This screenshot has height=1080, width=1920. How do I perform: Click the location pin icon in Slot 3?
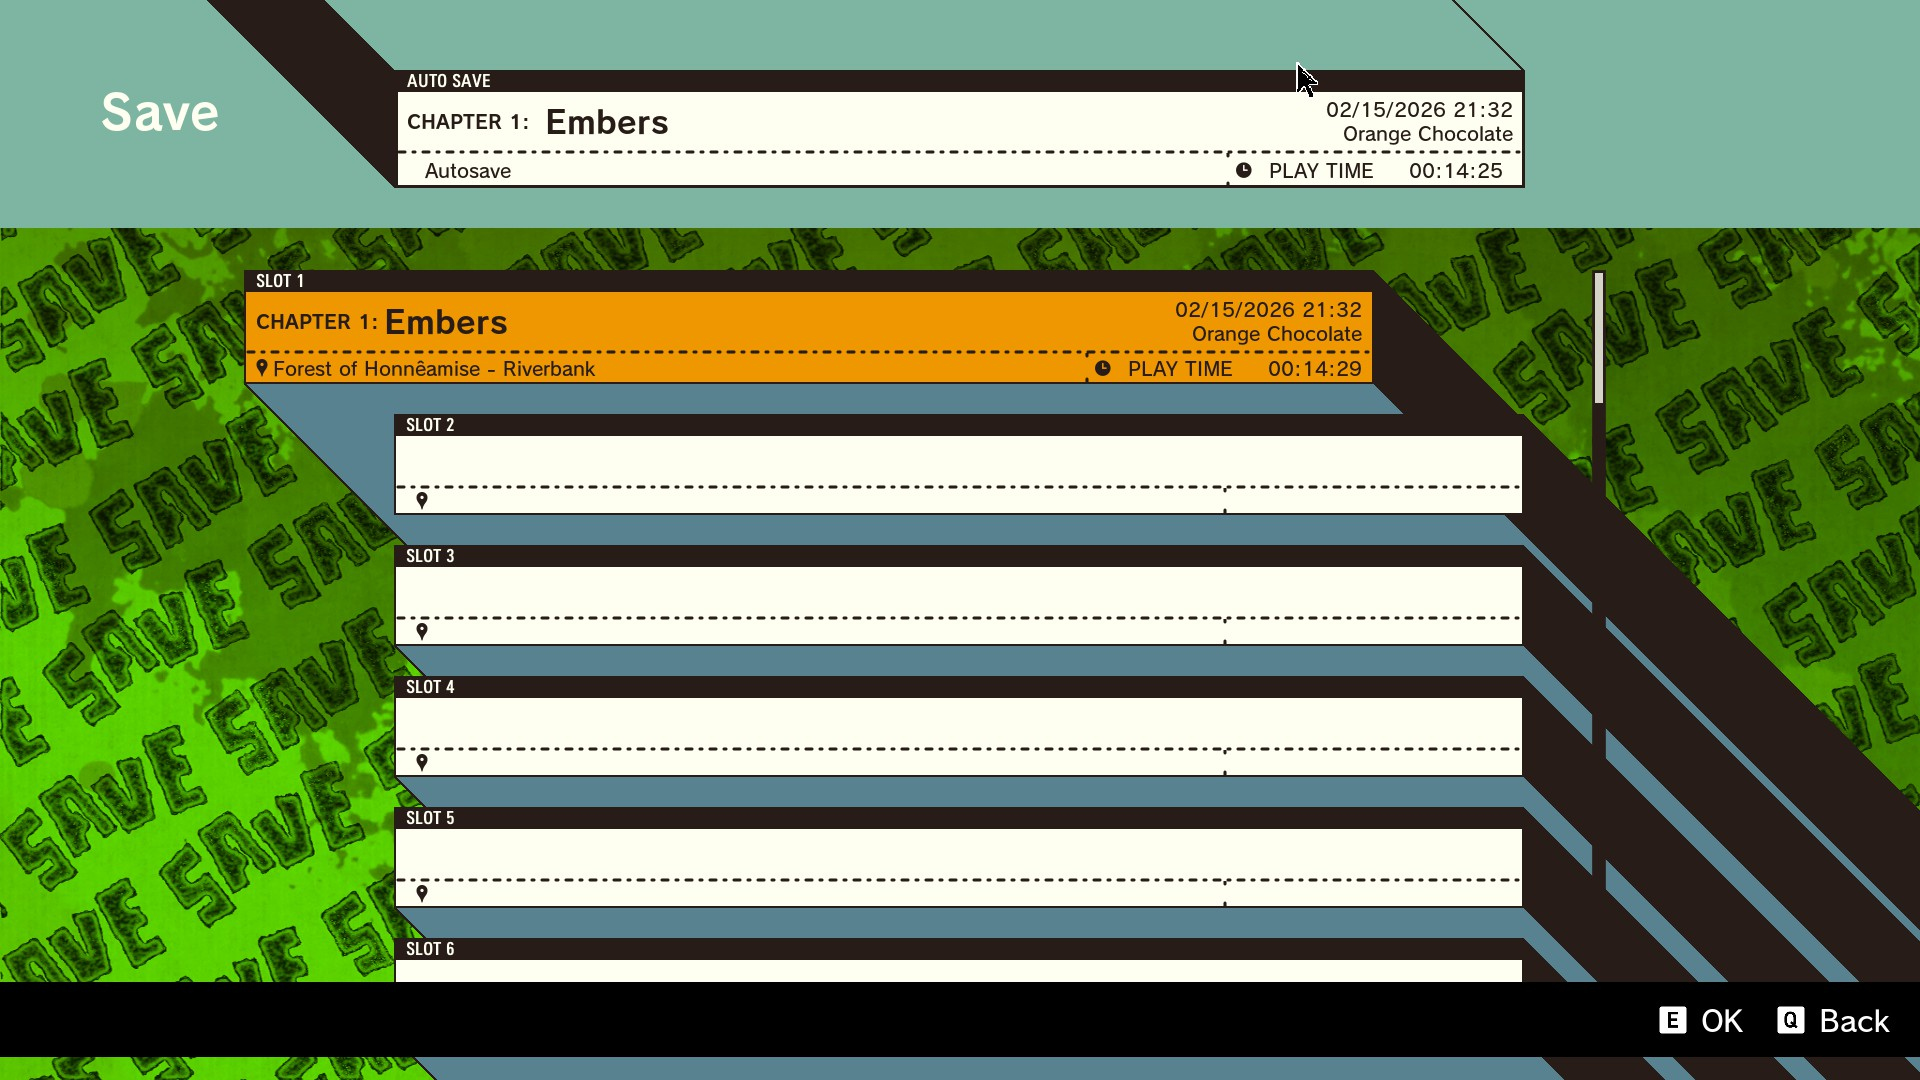tap(422, 631)
